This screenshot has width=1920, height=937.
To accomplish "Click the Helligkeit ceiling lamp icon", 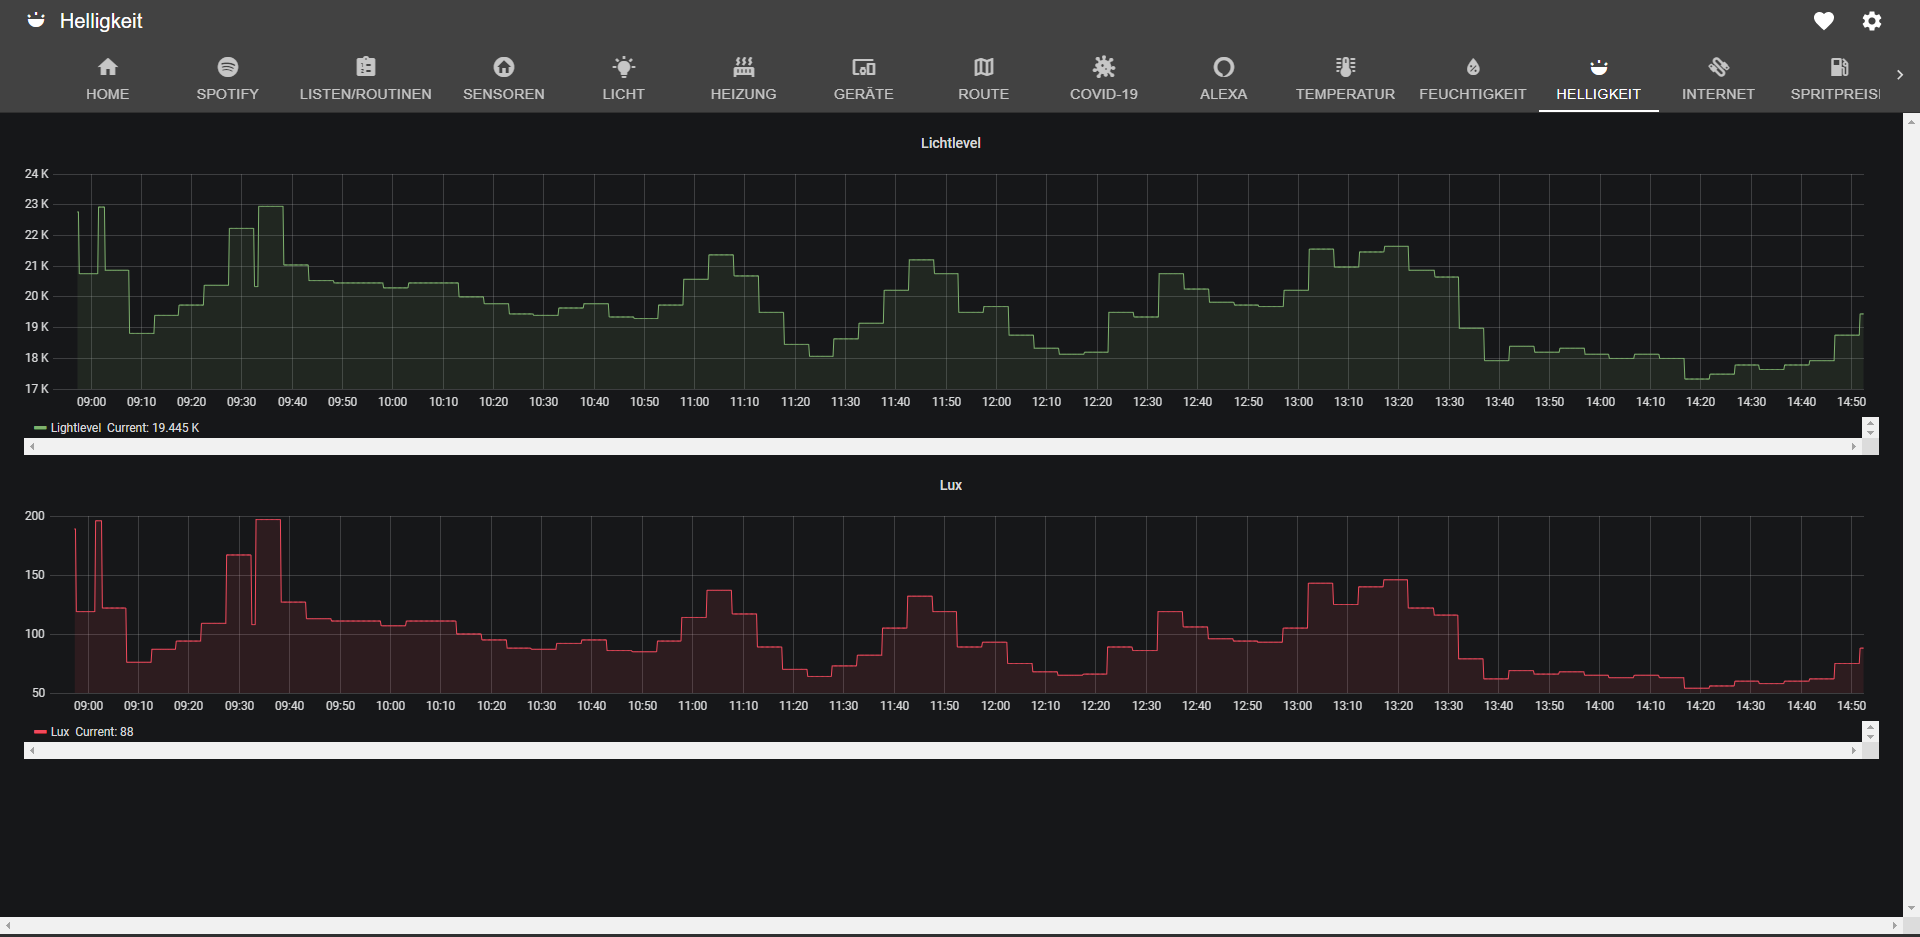I will tap(1599, 67).
